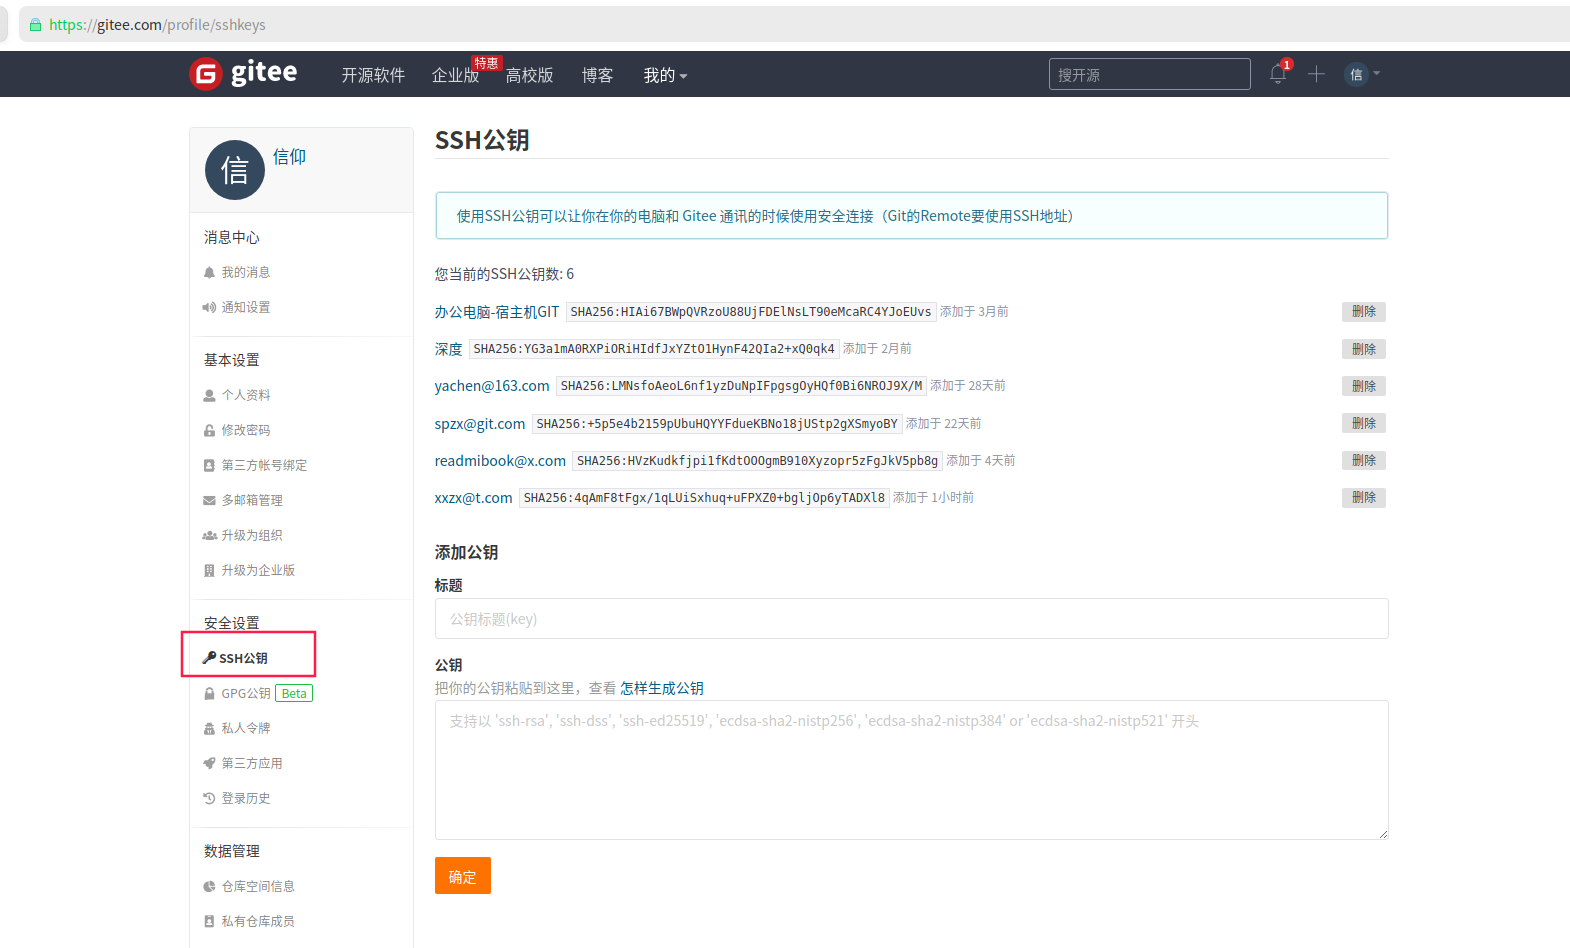Open 企业版 in the top navigation

tap(455, 75)
